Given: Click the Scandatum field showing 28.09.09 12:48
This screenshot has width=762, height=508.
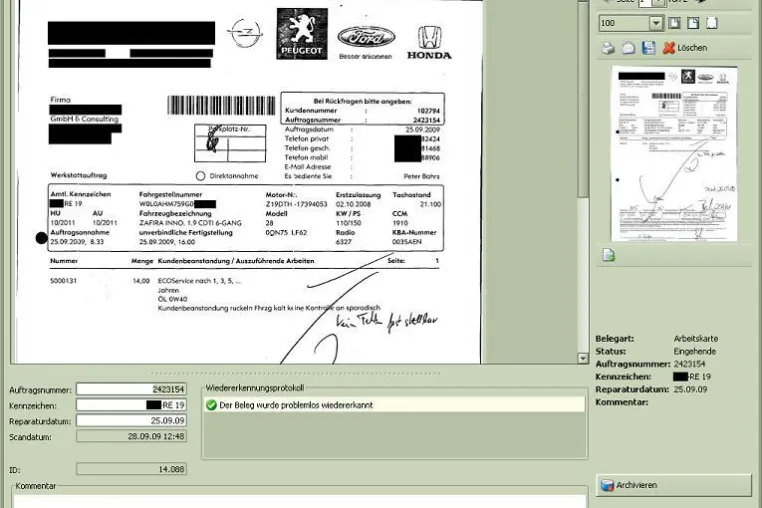Looking at the screenshot, I should pyautogui.click(x=131, y=437).
